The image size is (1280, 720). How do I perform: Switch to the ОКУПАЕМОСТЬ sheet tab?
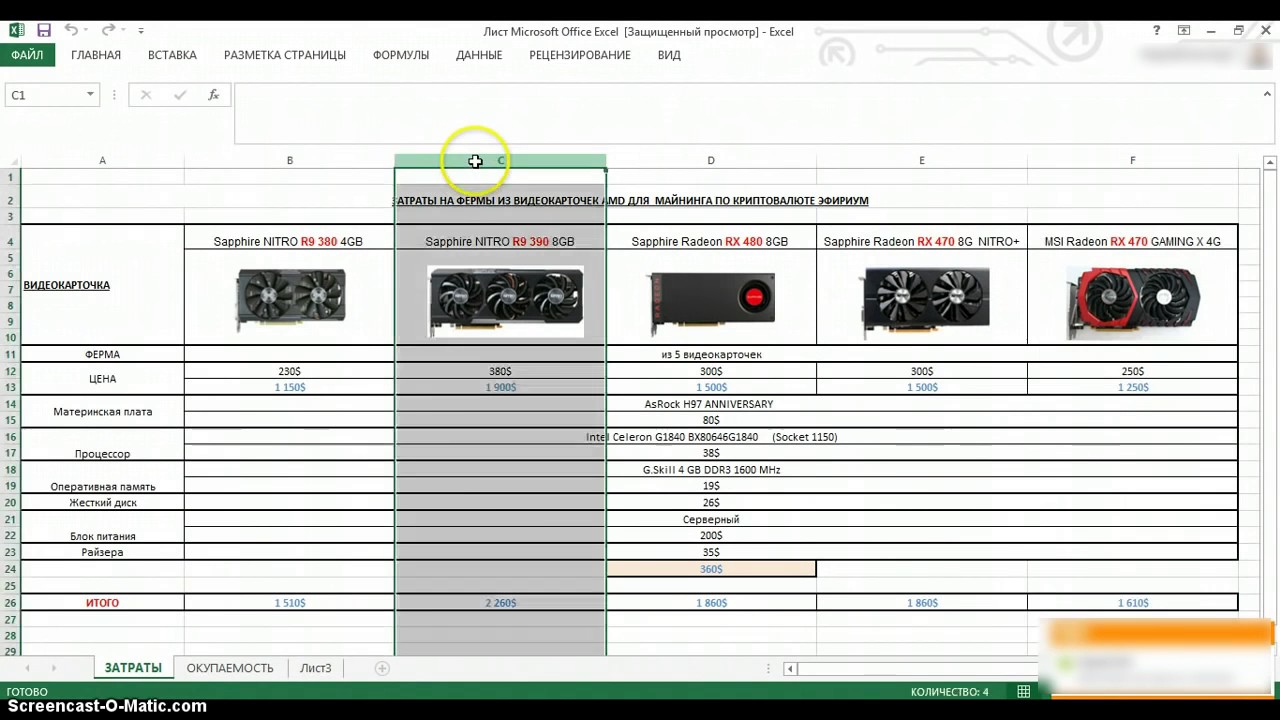[230, 668]
